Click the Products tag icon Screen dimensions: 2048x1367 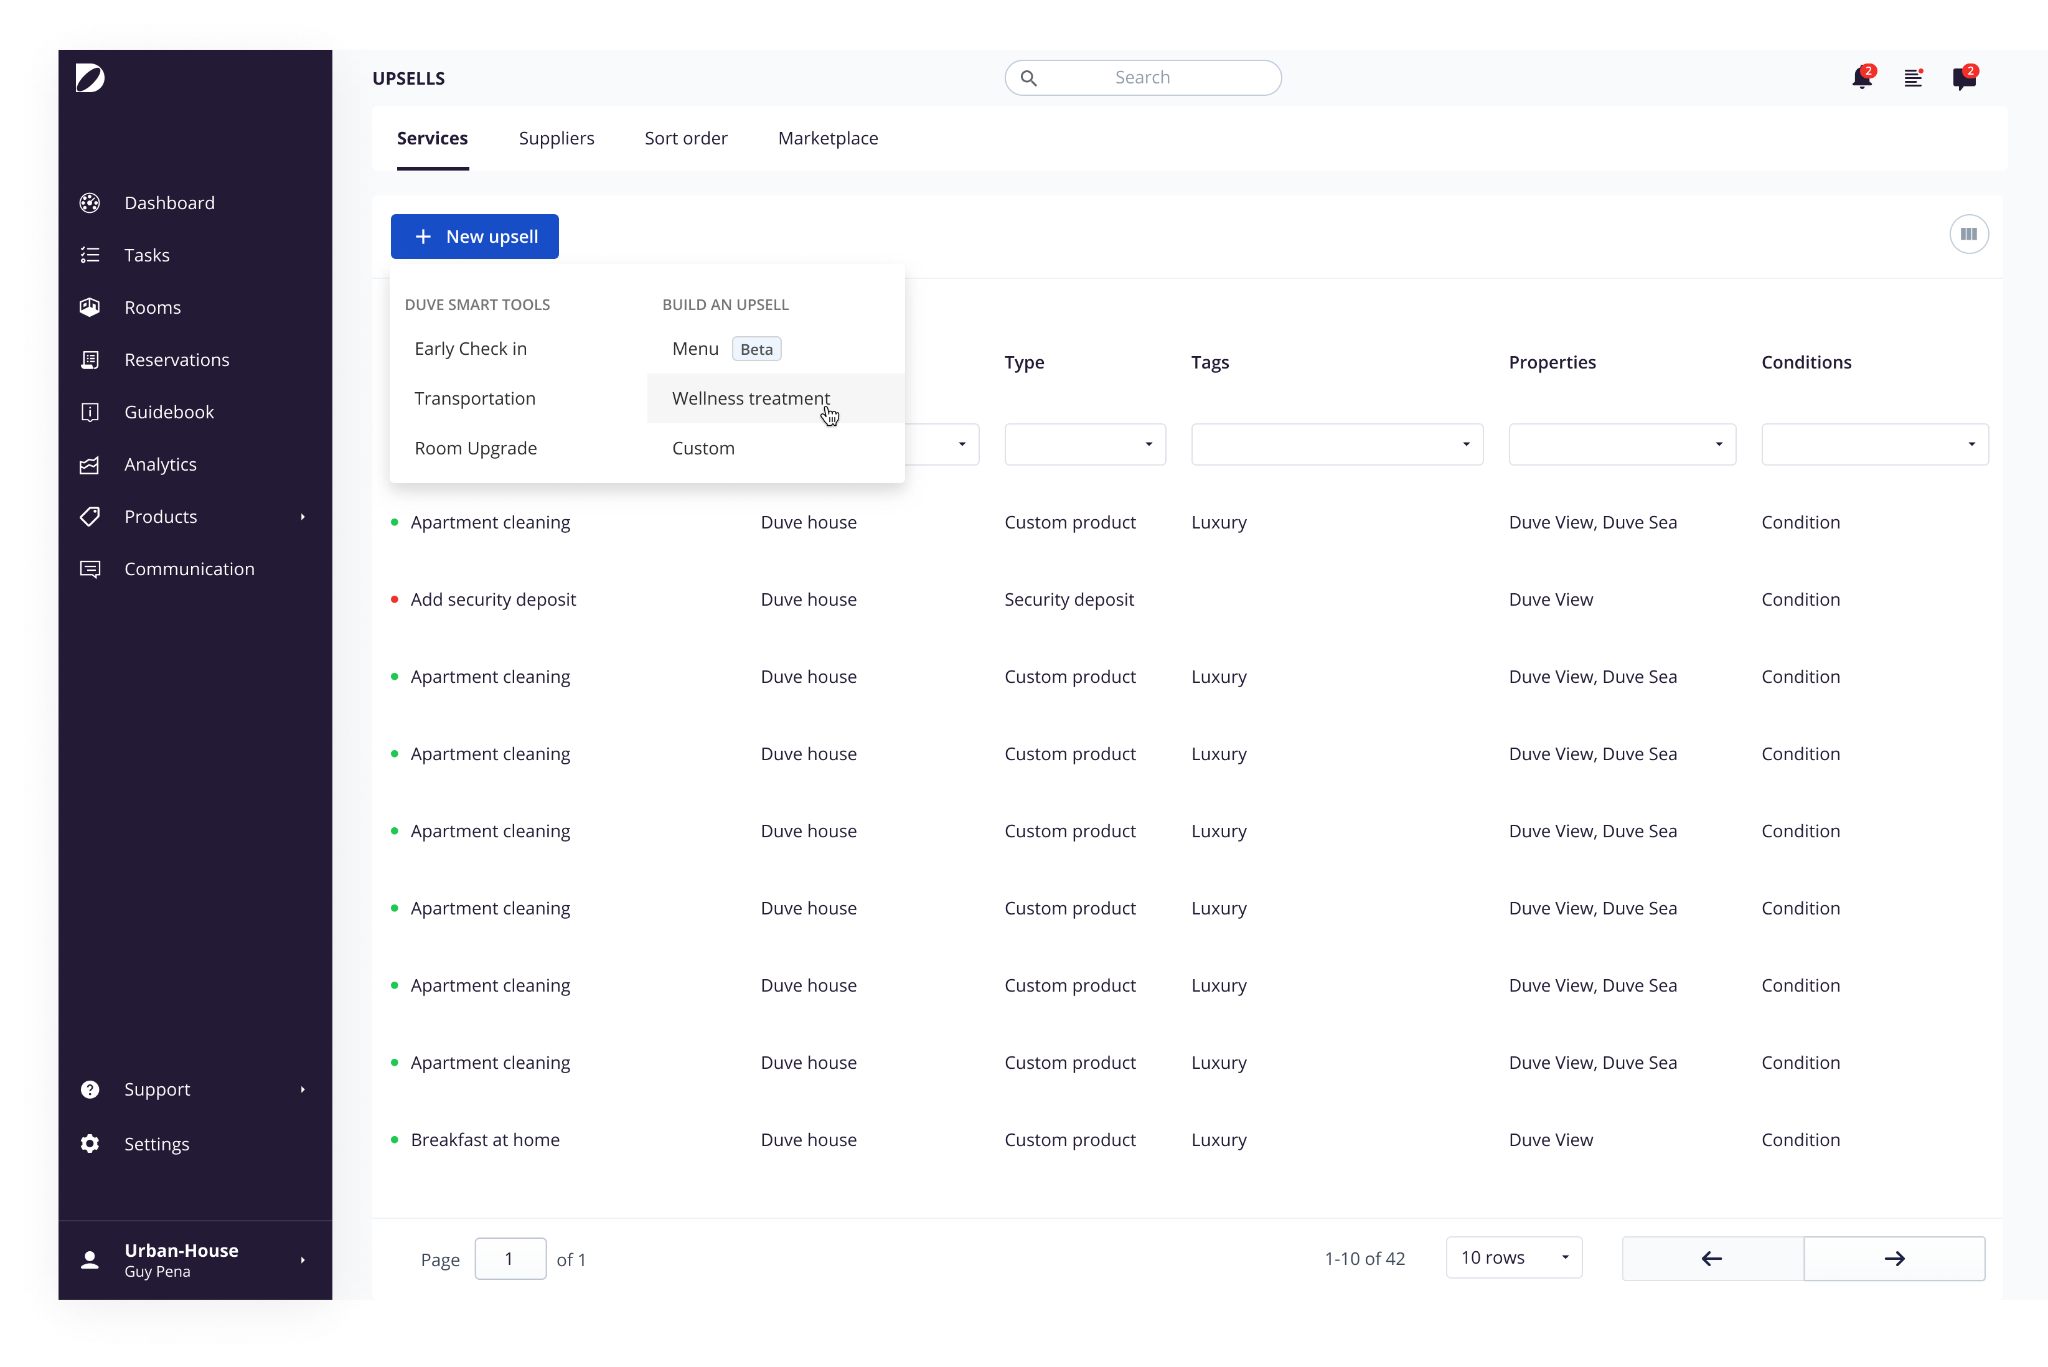pyautogui.click(x=90, y=517)
